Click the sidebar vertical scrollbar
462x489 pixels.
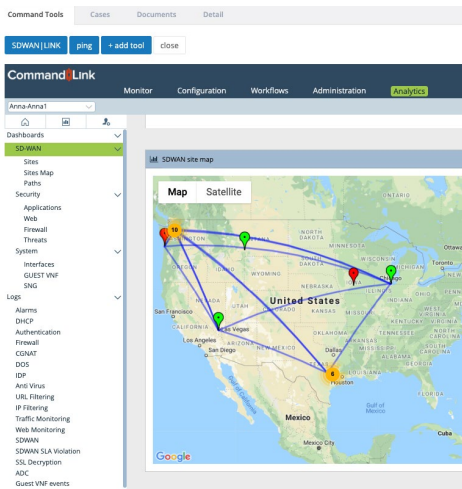click(x=125, y=308)
